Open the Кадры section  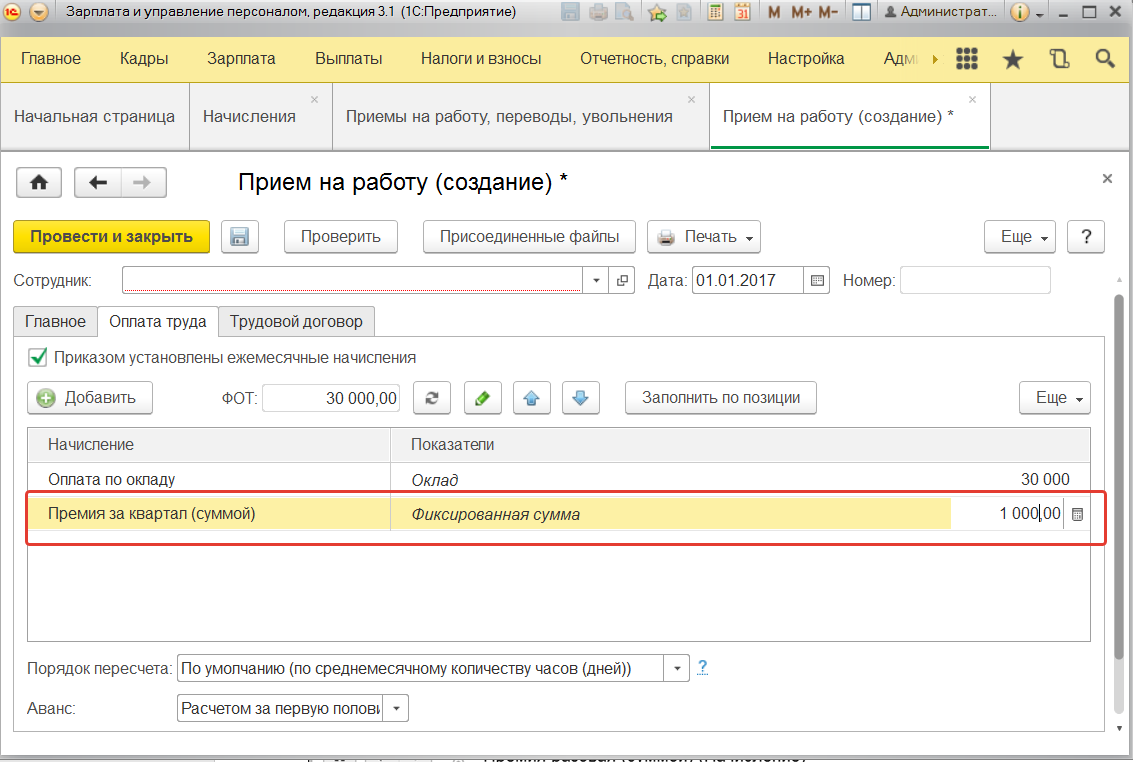tap(144, 59)
